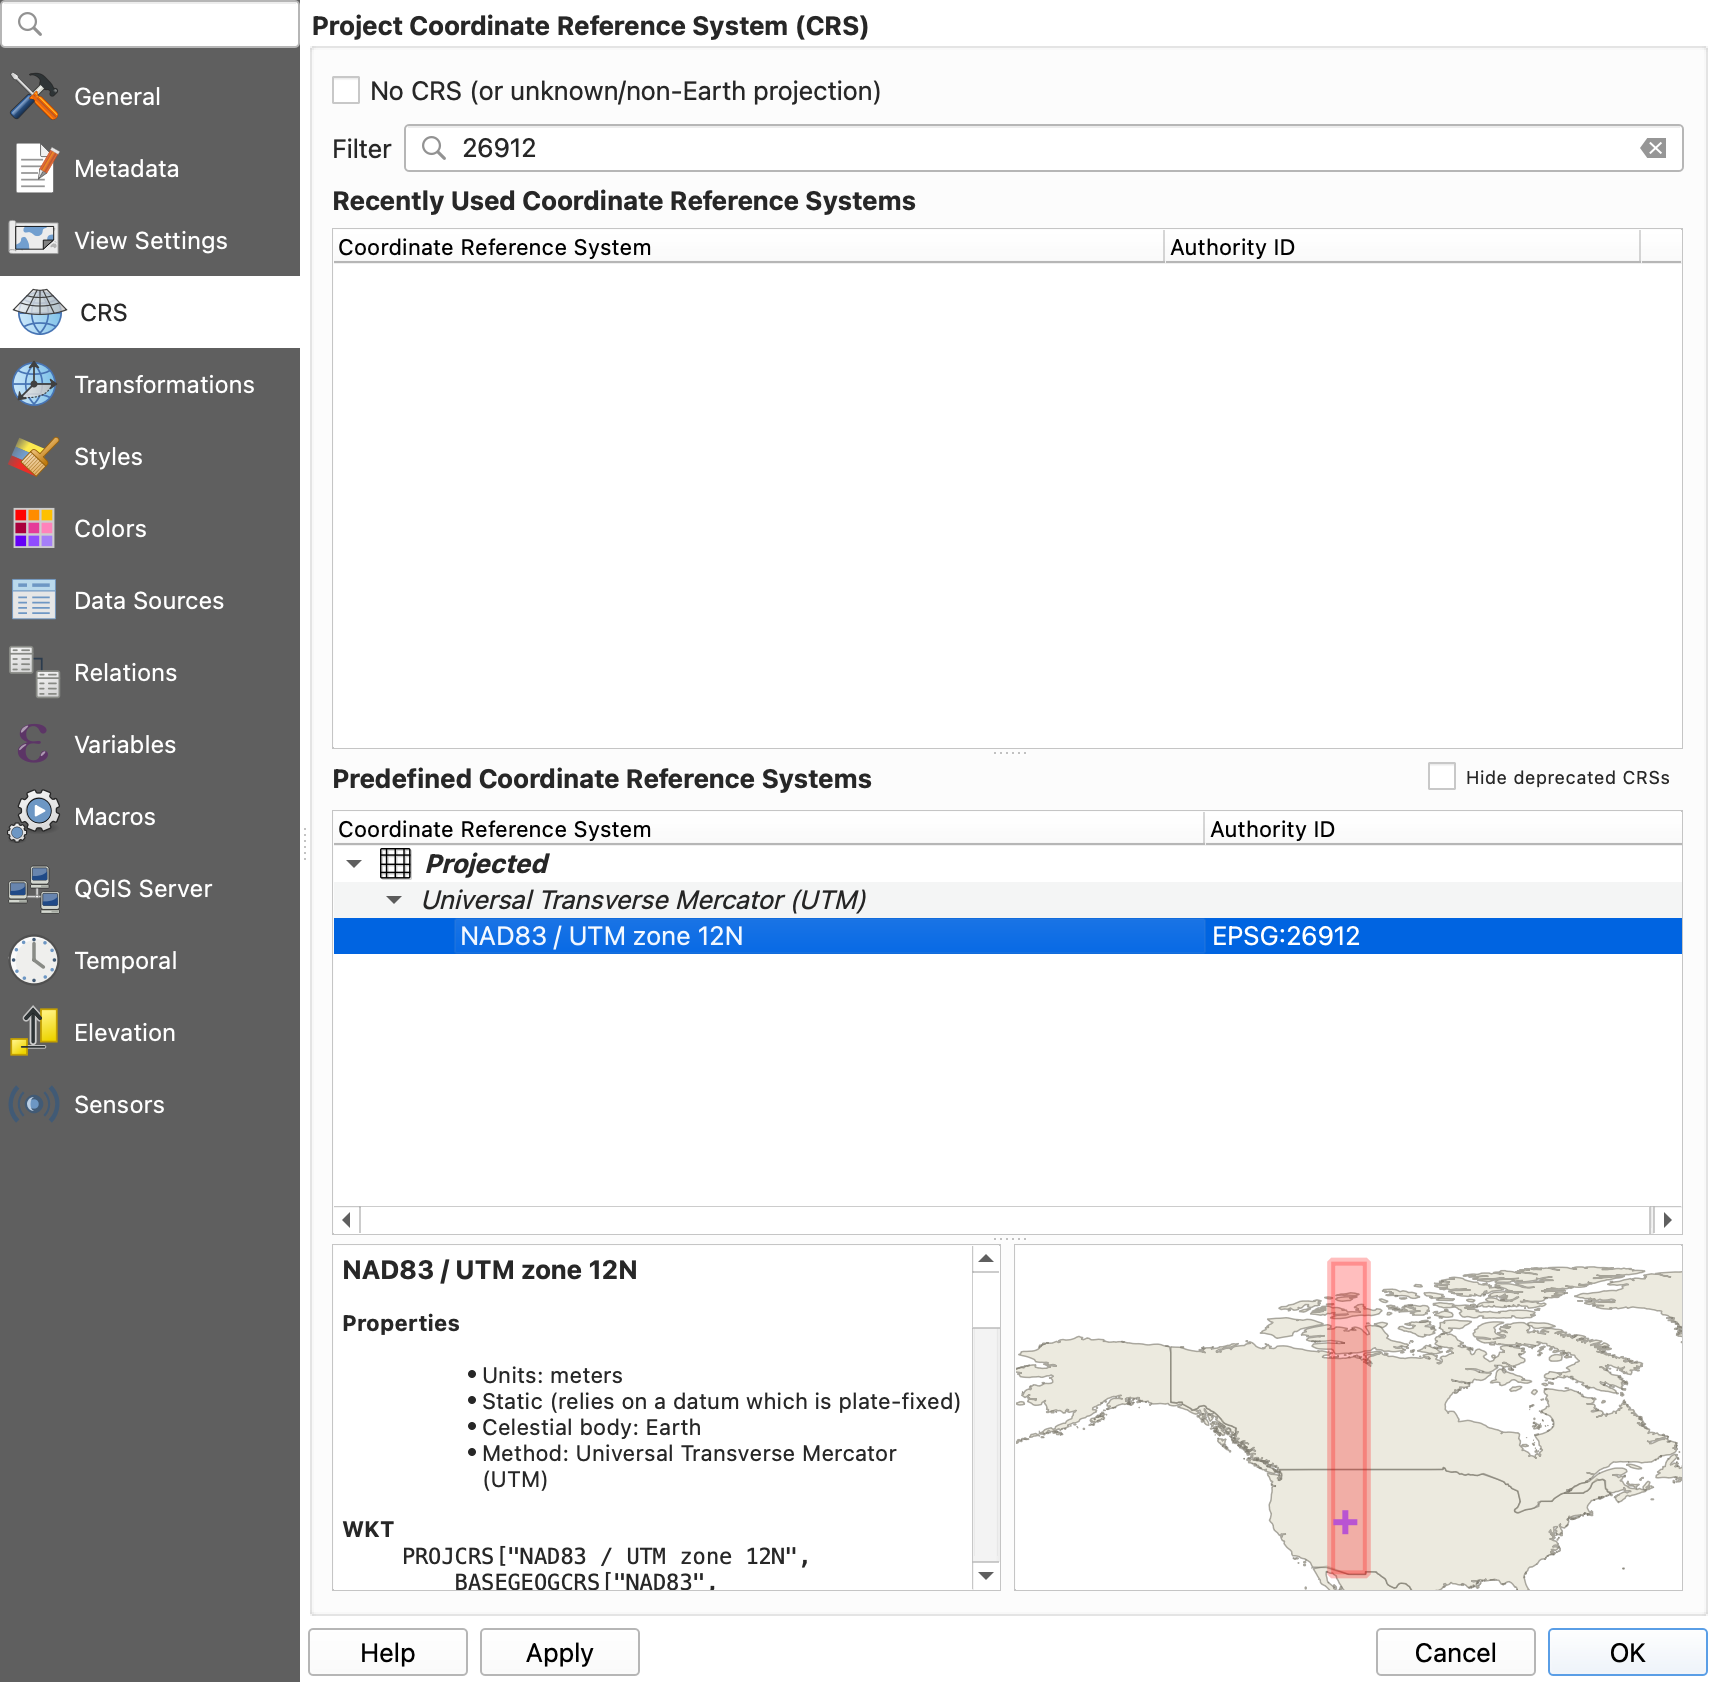
Task: Click the Variables epsilon icon
Action: (34, 744)
